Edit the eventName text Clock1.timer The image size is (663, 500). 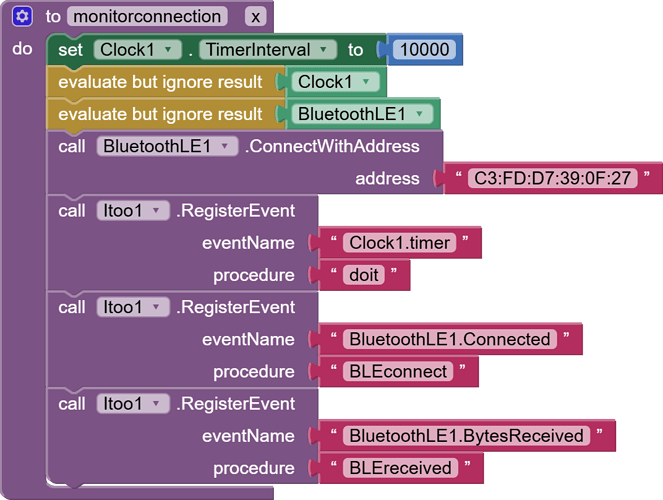click(x=400, y=243)
